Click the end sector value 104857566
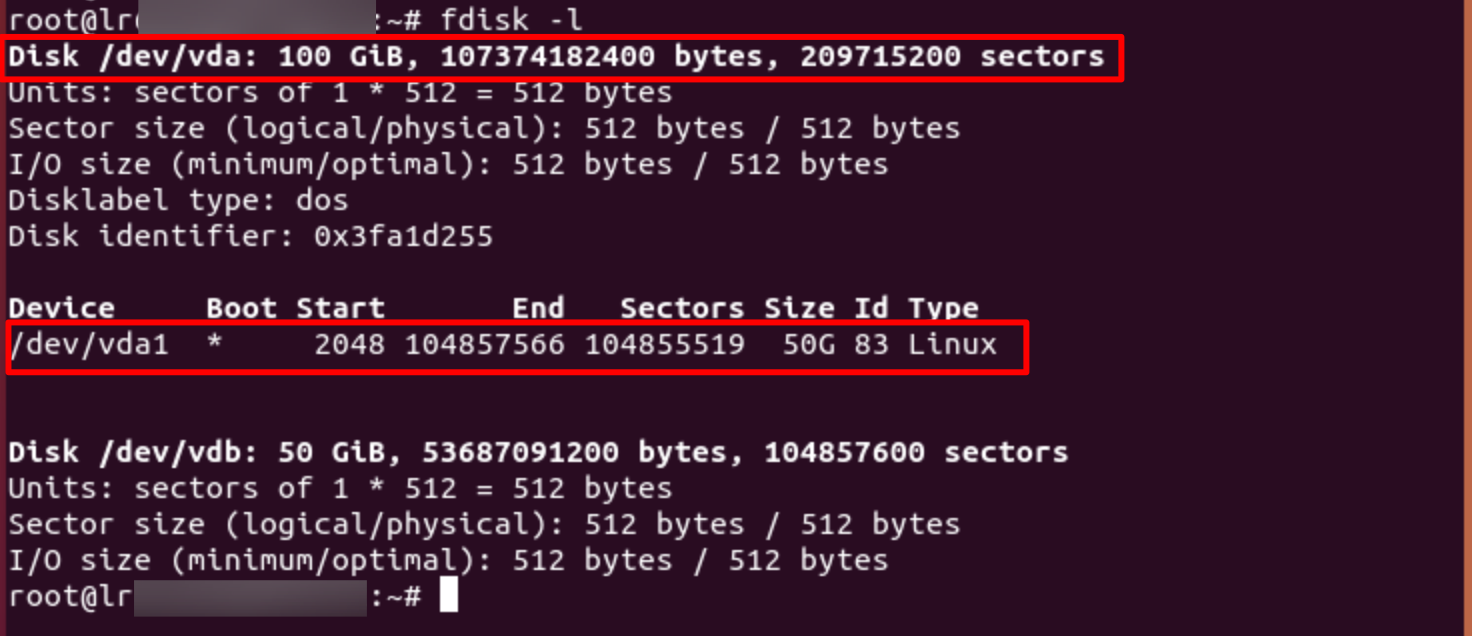 484,345
